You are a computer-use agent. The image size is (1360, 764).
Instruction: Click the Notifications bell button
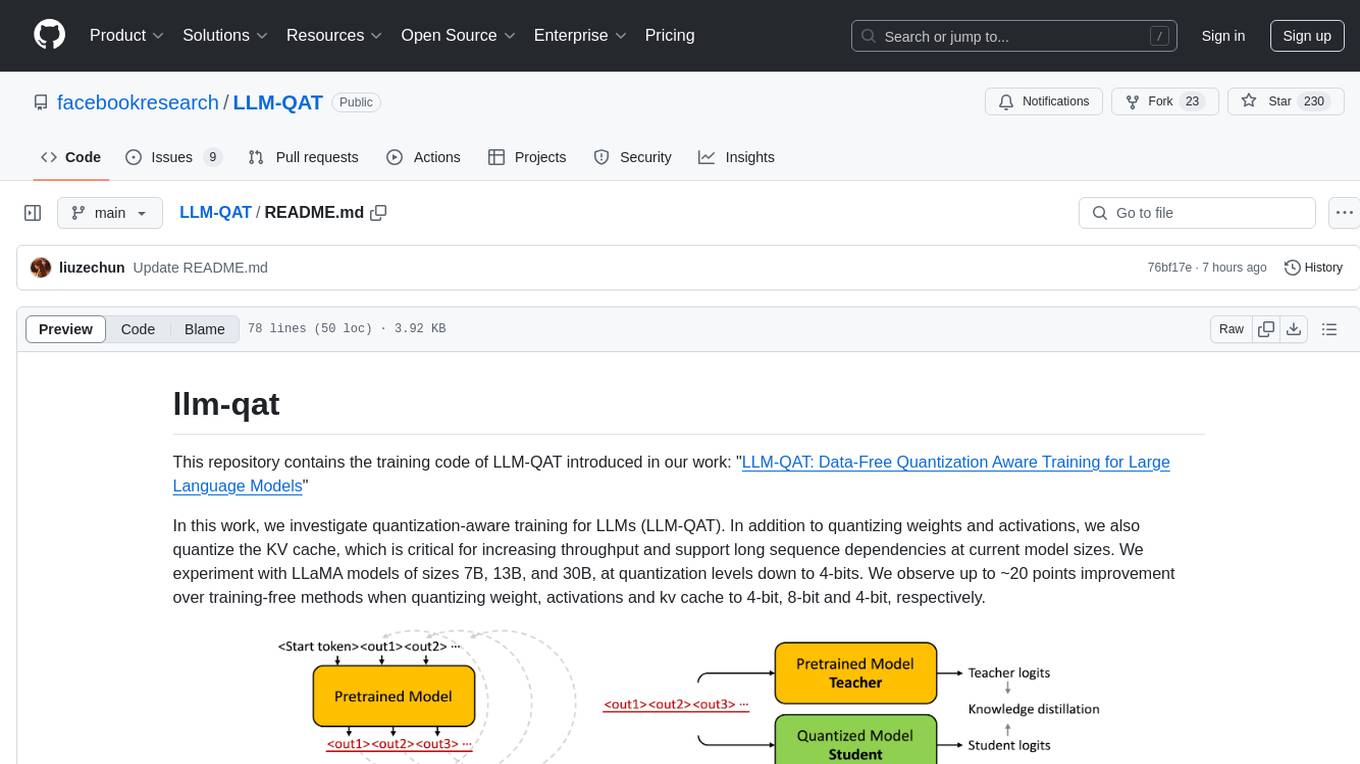point(1044,102)
